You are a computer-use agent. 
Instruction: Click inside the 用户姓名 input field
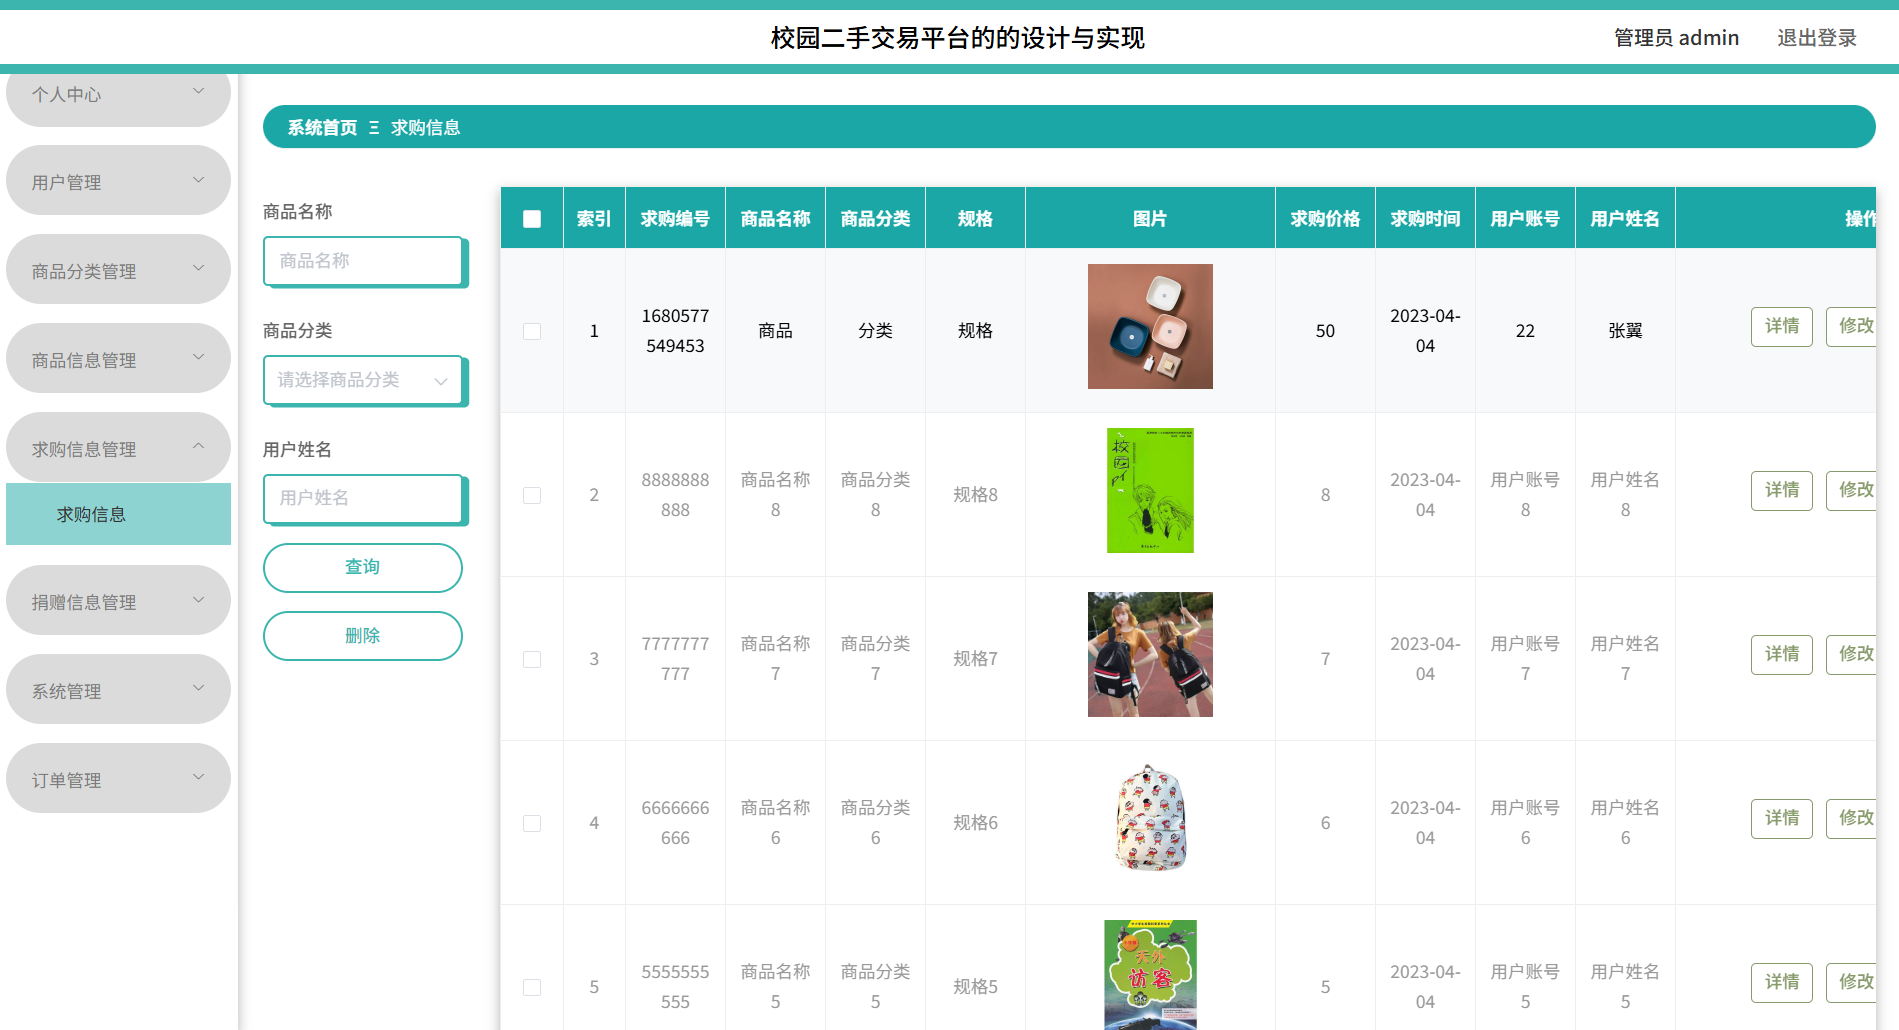(363, 498)
